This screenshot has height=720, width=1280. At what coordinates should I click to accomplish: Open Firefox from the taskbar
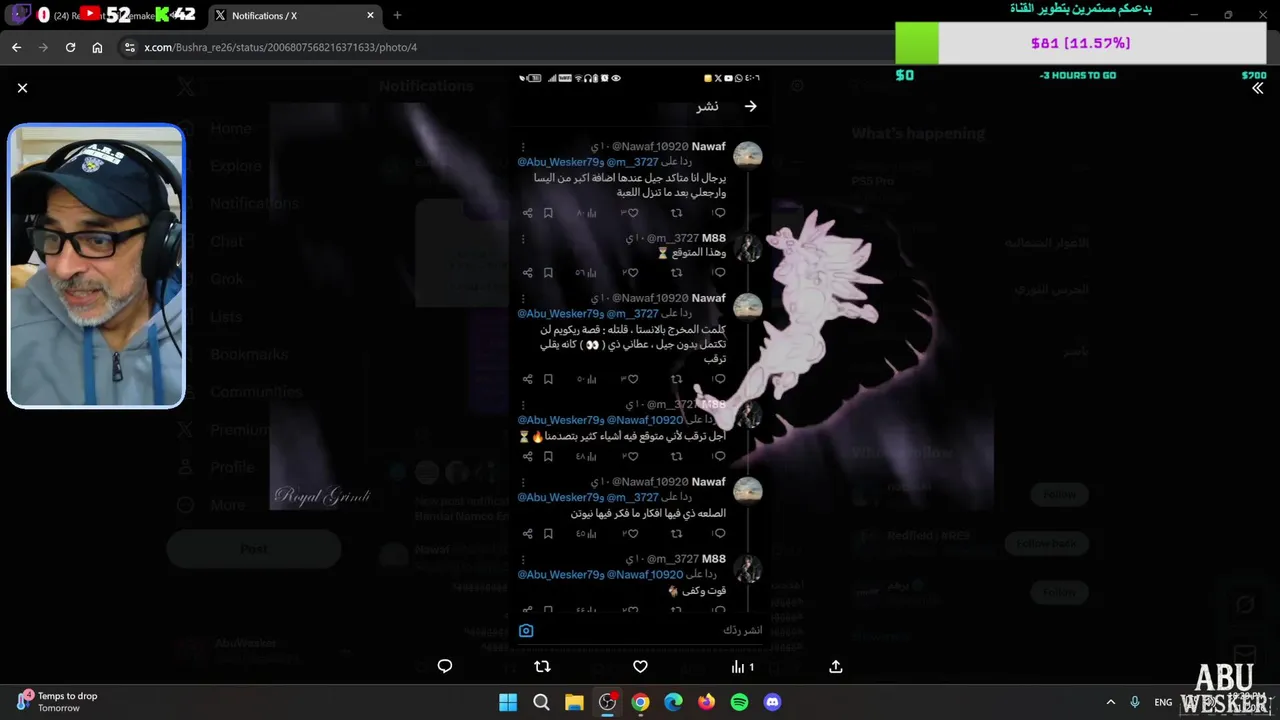coord(706,702)
